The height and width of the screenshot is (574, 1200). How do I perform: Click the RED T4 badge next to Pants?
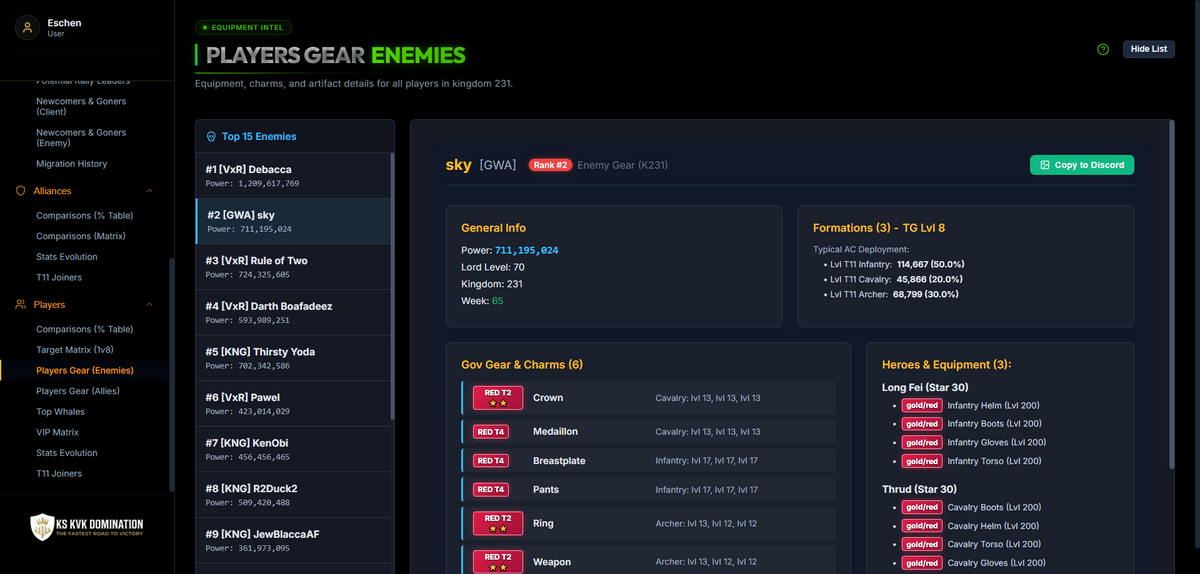click(x=492, y=490)
